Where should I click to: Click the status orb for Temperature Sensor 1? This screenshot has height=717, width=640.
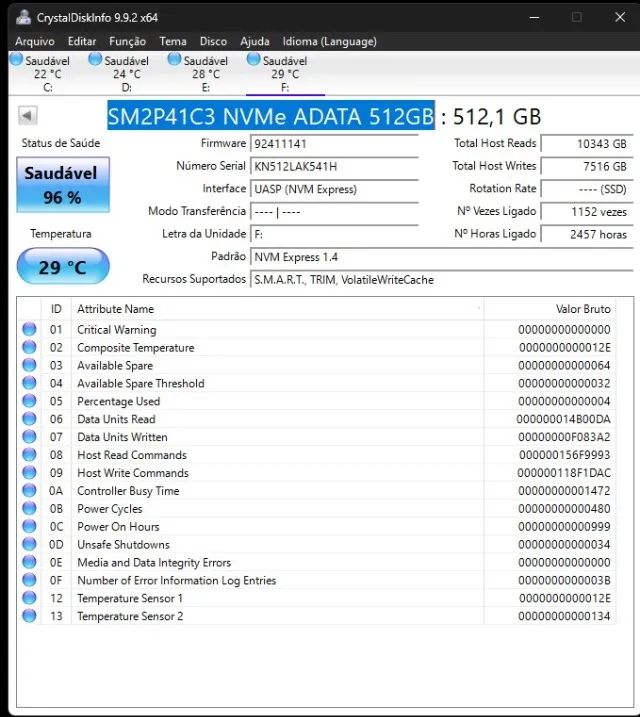29,598
